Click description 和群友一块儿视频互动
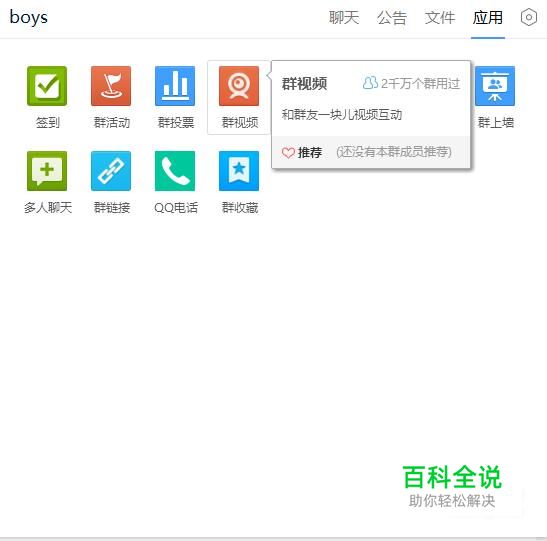Viewport: 547px width, 541px height. coord(342,114)
